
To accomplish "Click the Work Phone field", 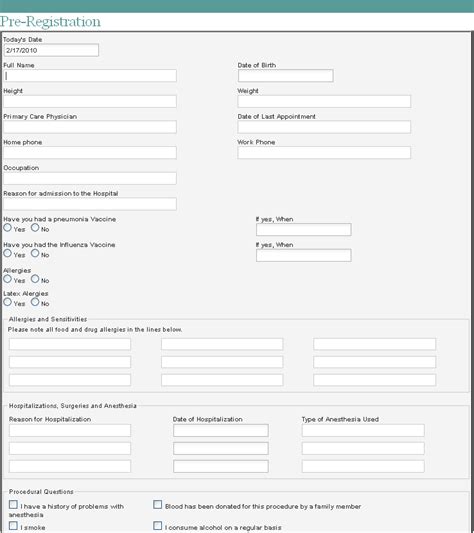I will tap(324, 153).
